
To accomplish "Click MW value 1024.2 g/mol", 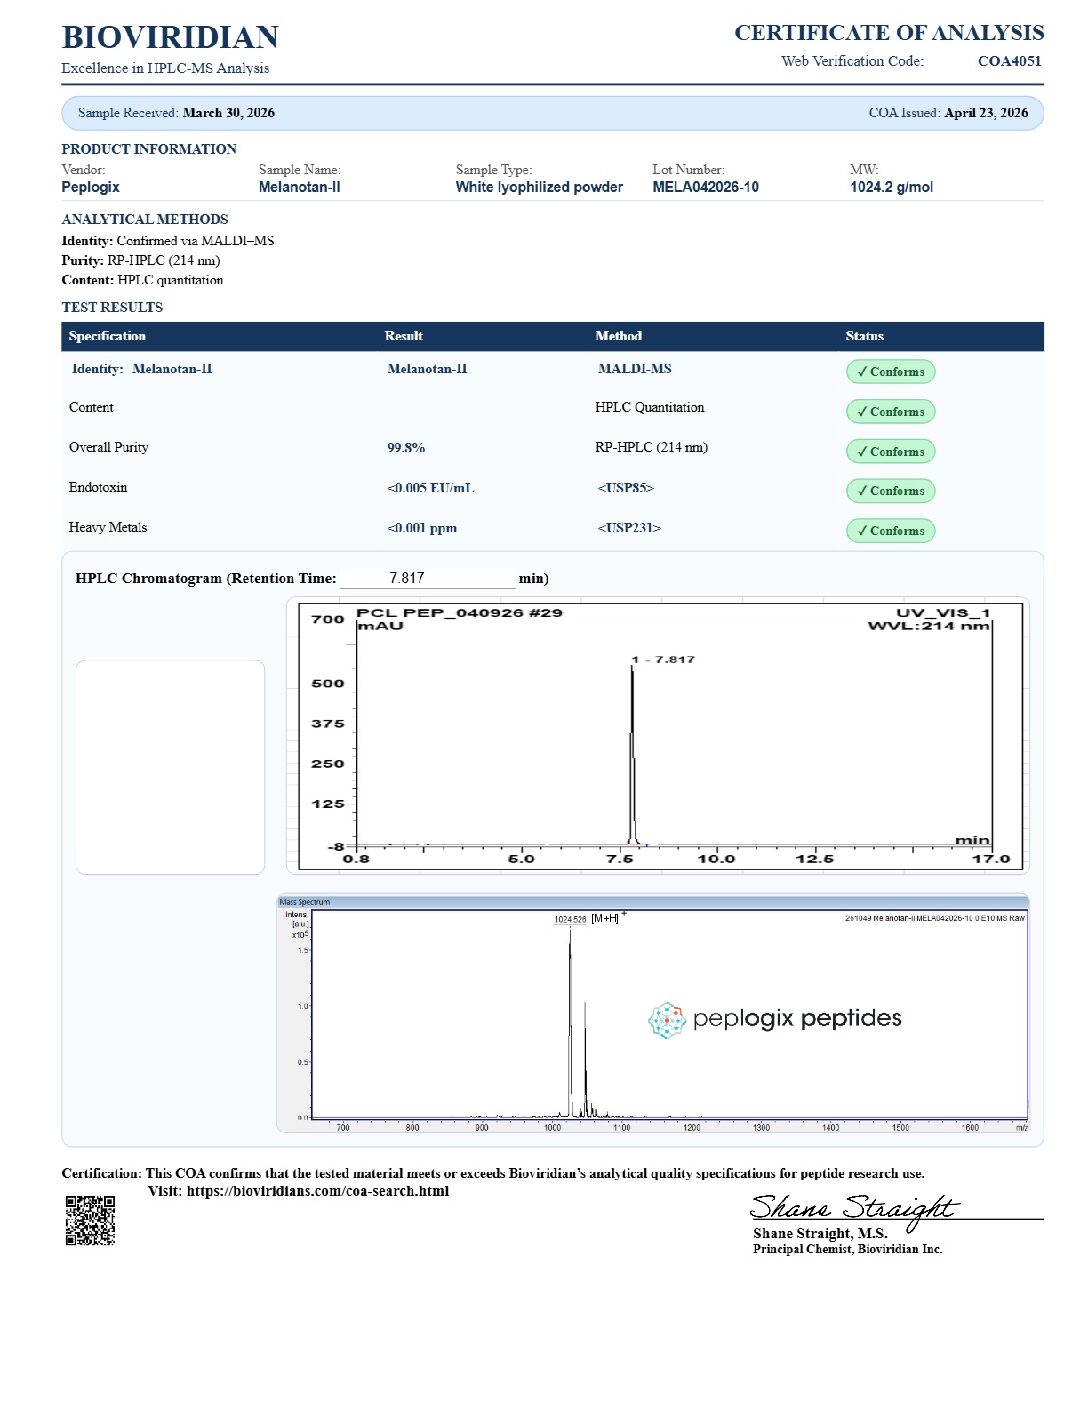I will pos(891,187).
